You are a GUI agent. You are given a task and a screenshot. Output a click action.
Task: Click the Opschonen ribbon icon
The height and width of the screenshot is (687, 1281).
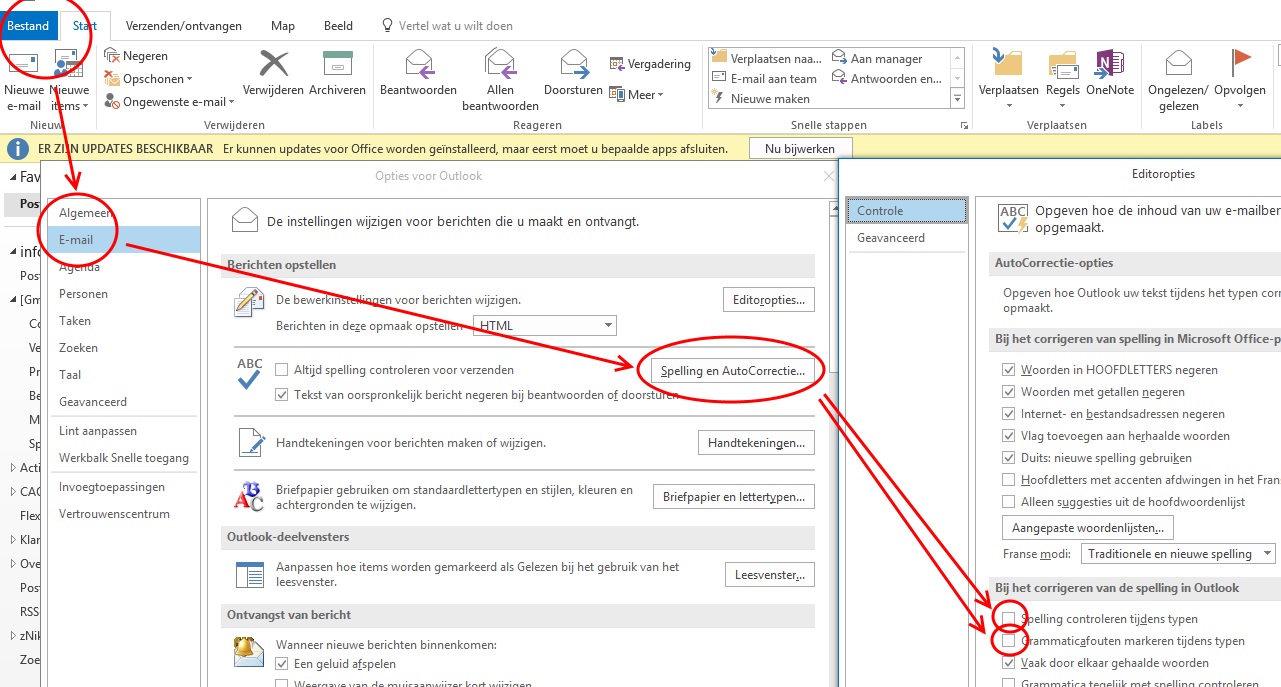click(x=111, y=79)
